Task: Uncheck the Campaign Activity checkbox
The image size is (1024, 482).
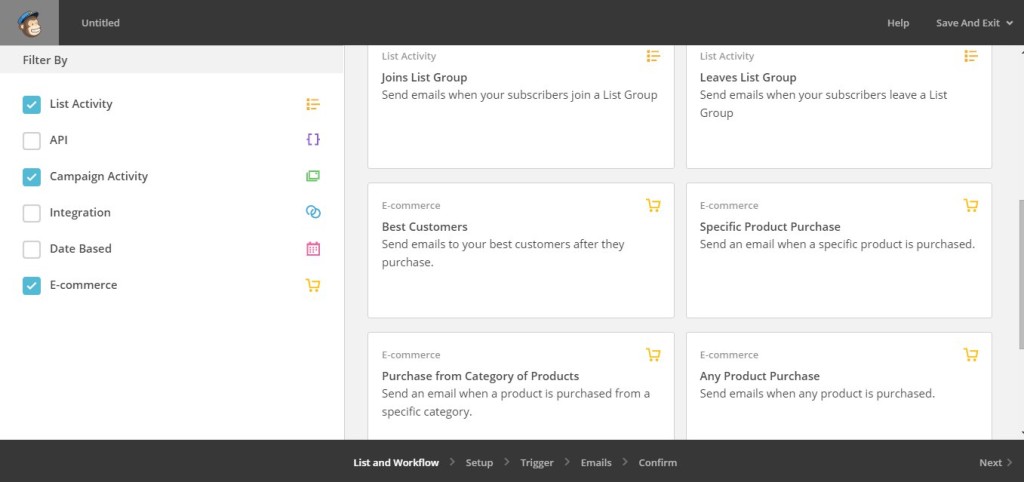Action: pos(31,177)
